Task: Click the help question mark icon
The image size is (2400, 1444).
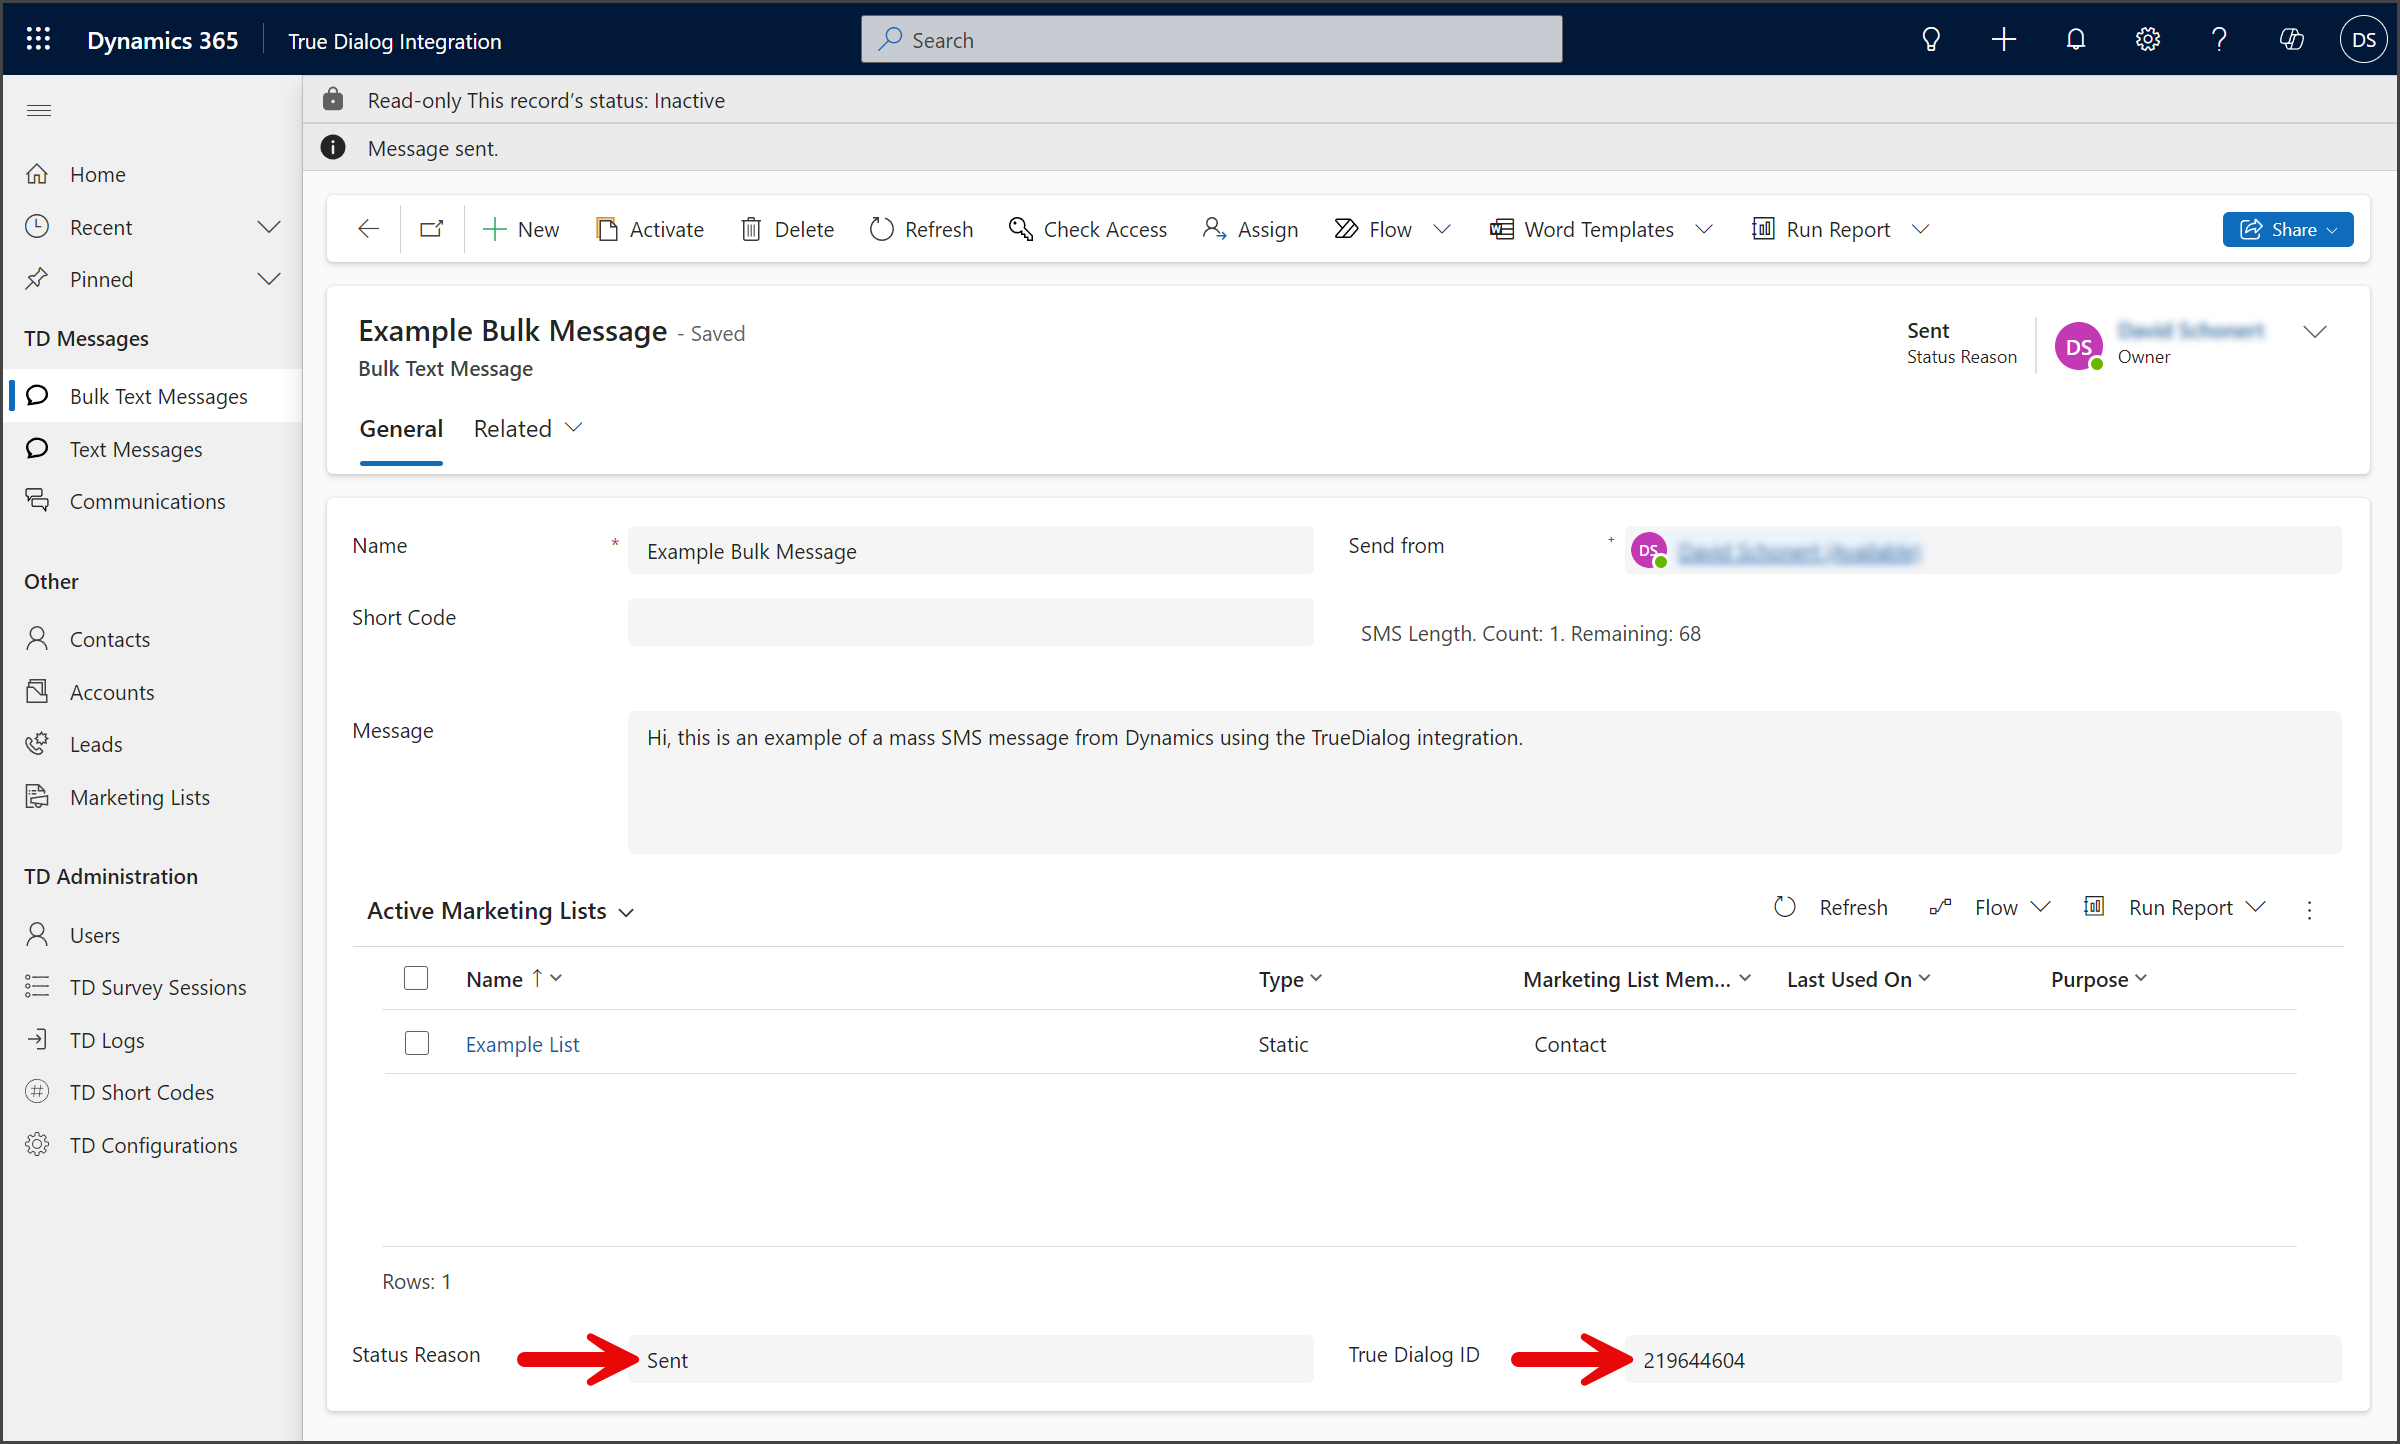Action: tap(2219, 40)
